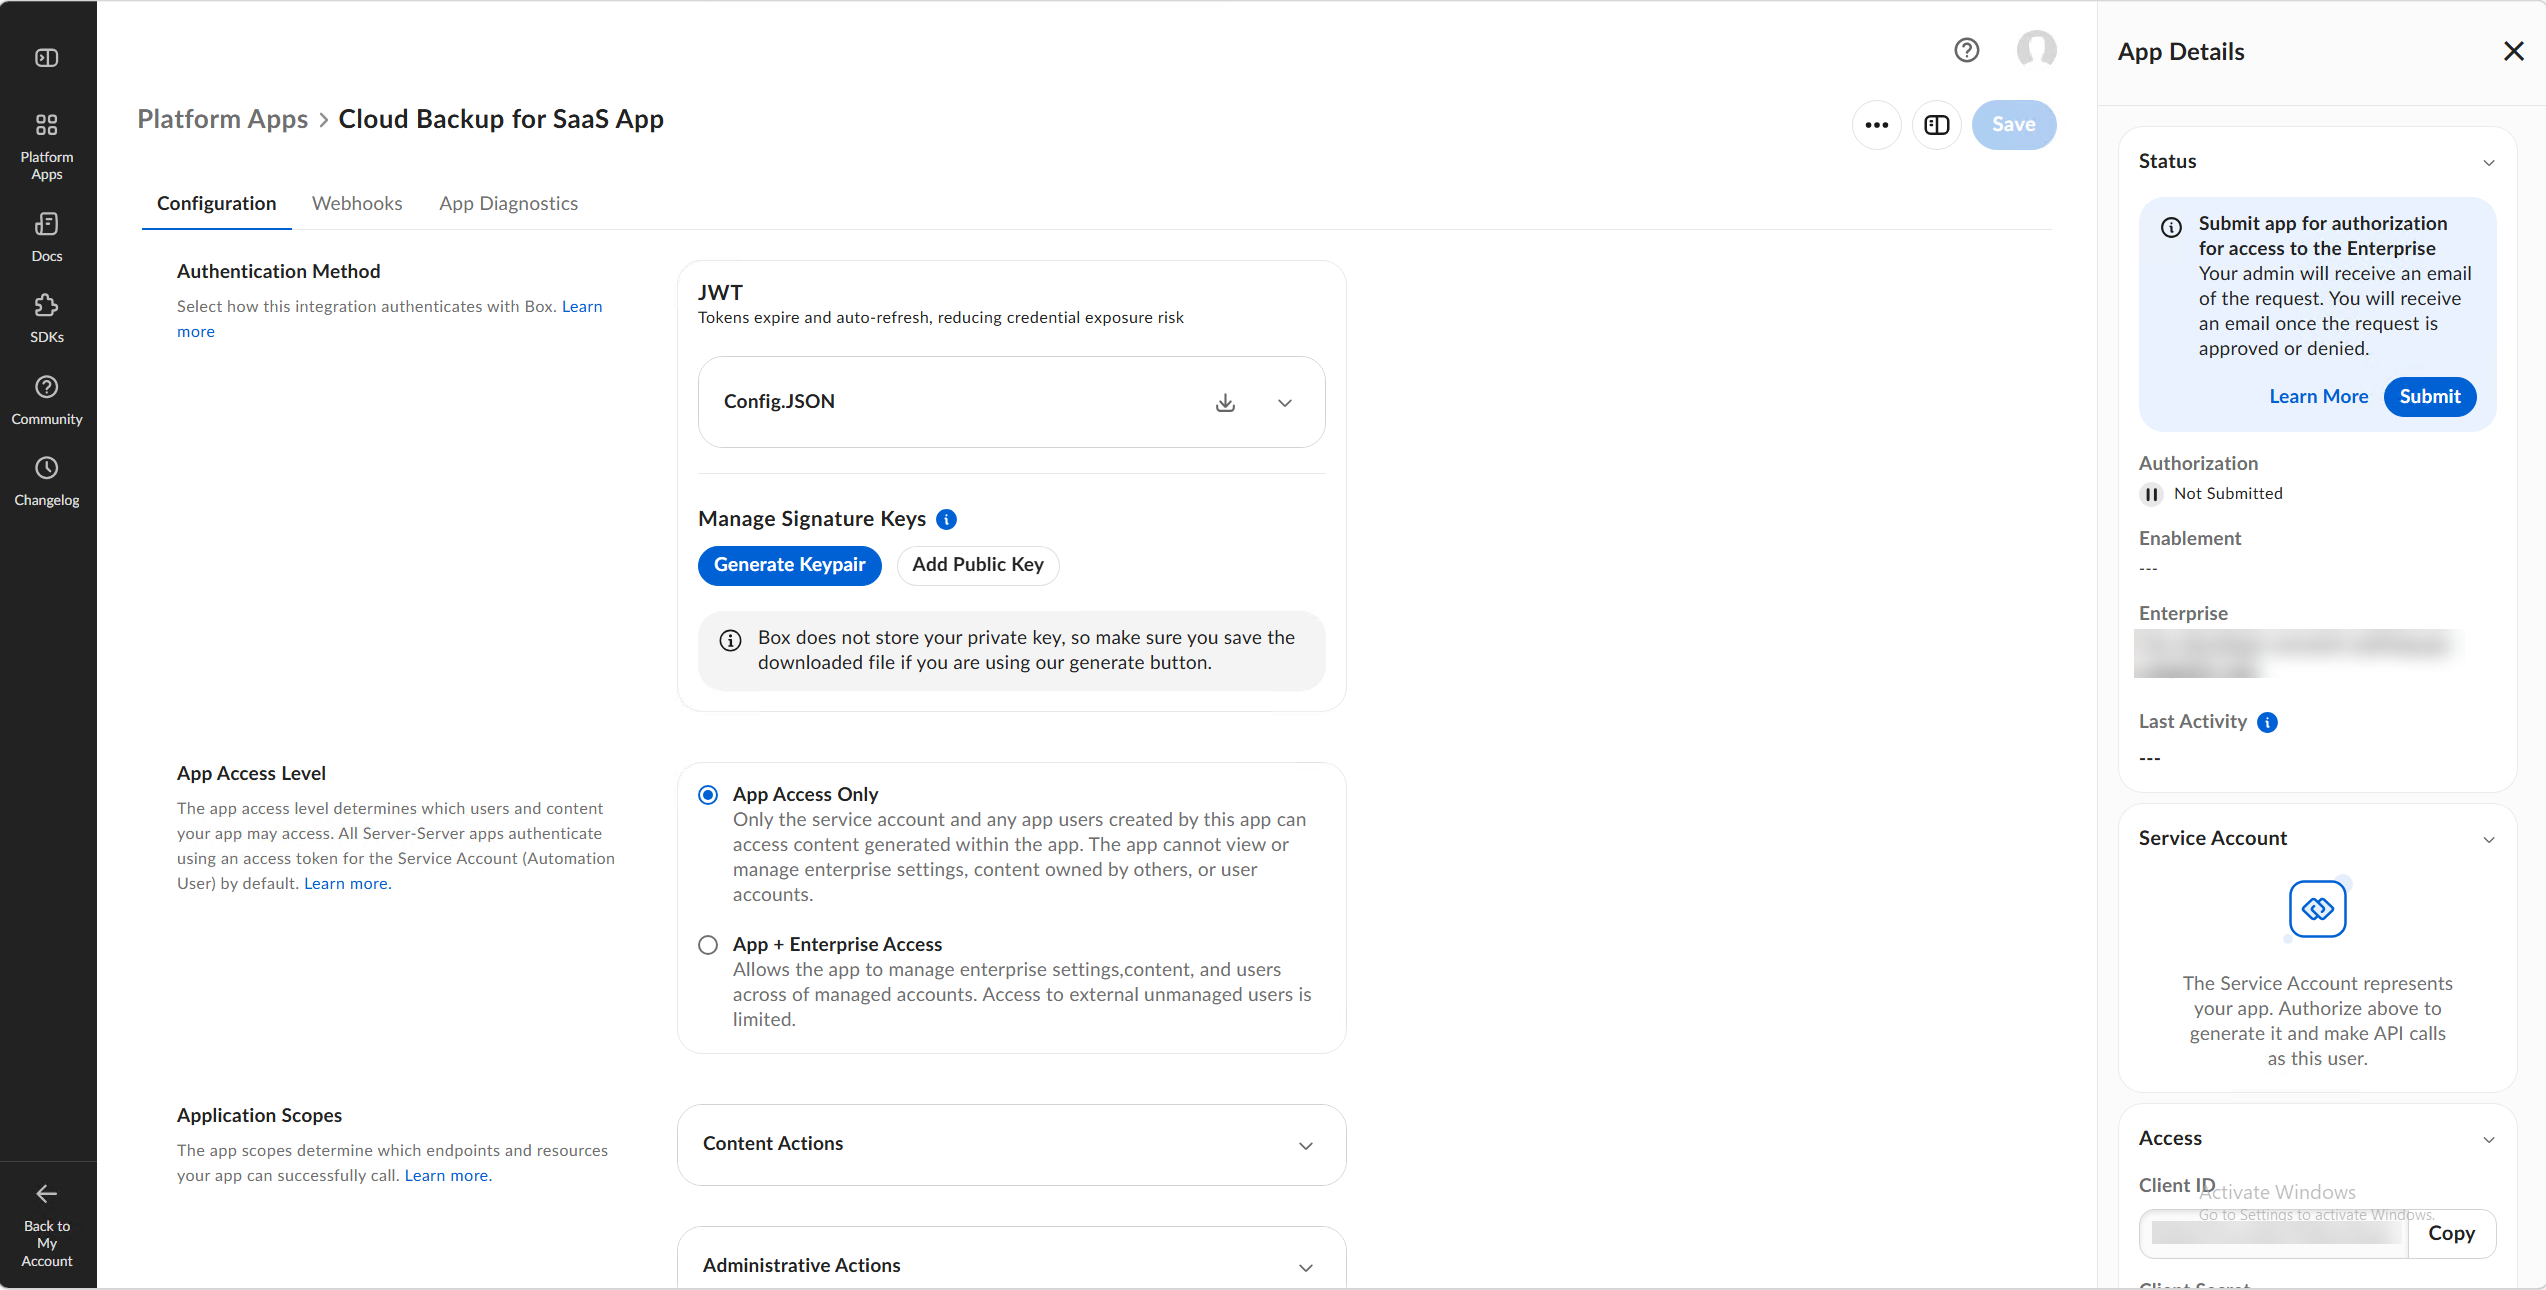
Task: Open Learn More in Status card
Action: (2318, 397)
